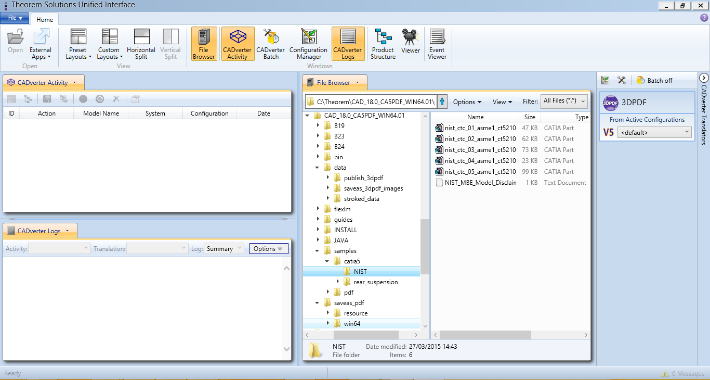Expand the rear_suspension folder
The height and width of the screenshot is (380, 710).
coord(338,282)
